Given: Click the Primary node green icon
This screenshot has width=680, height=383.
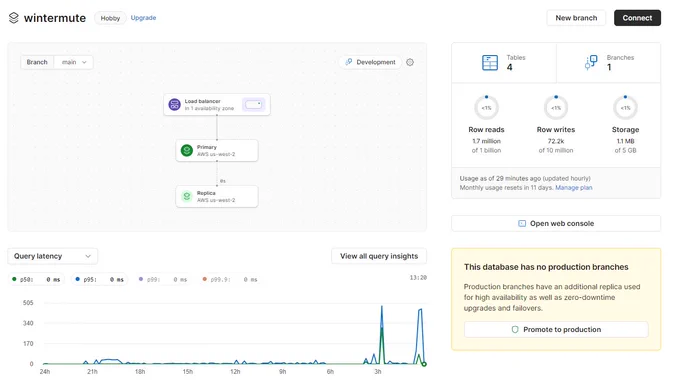Looking at the screenshot, I should (x=186, y=151).
